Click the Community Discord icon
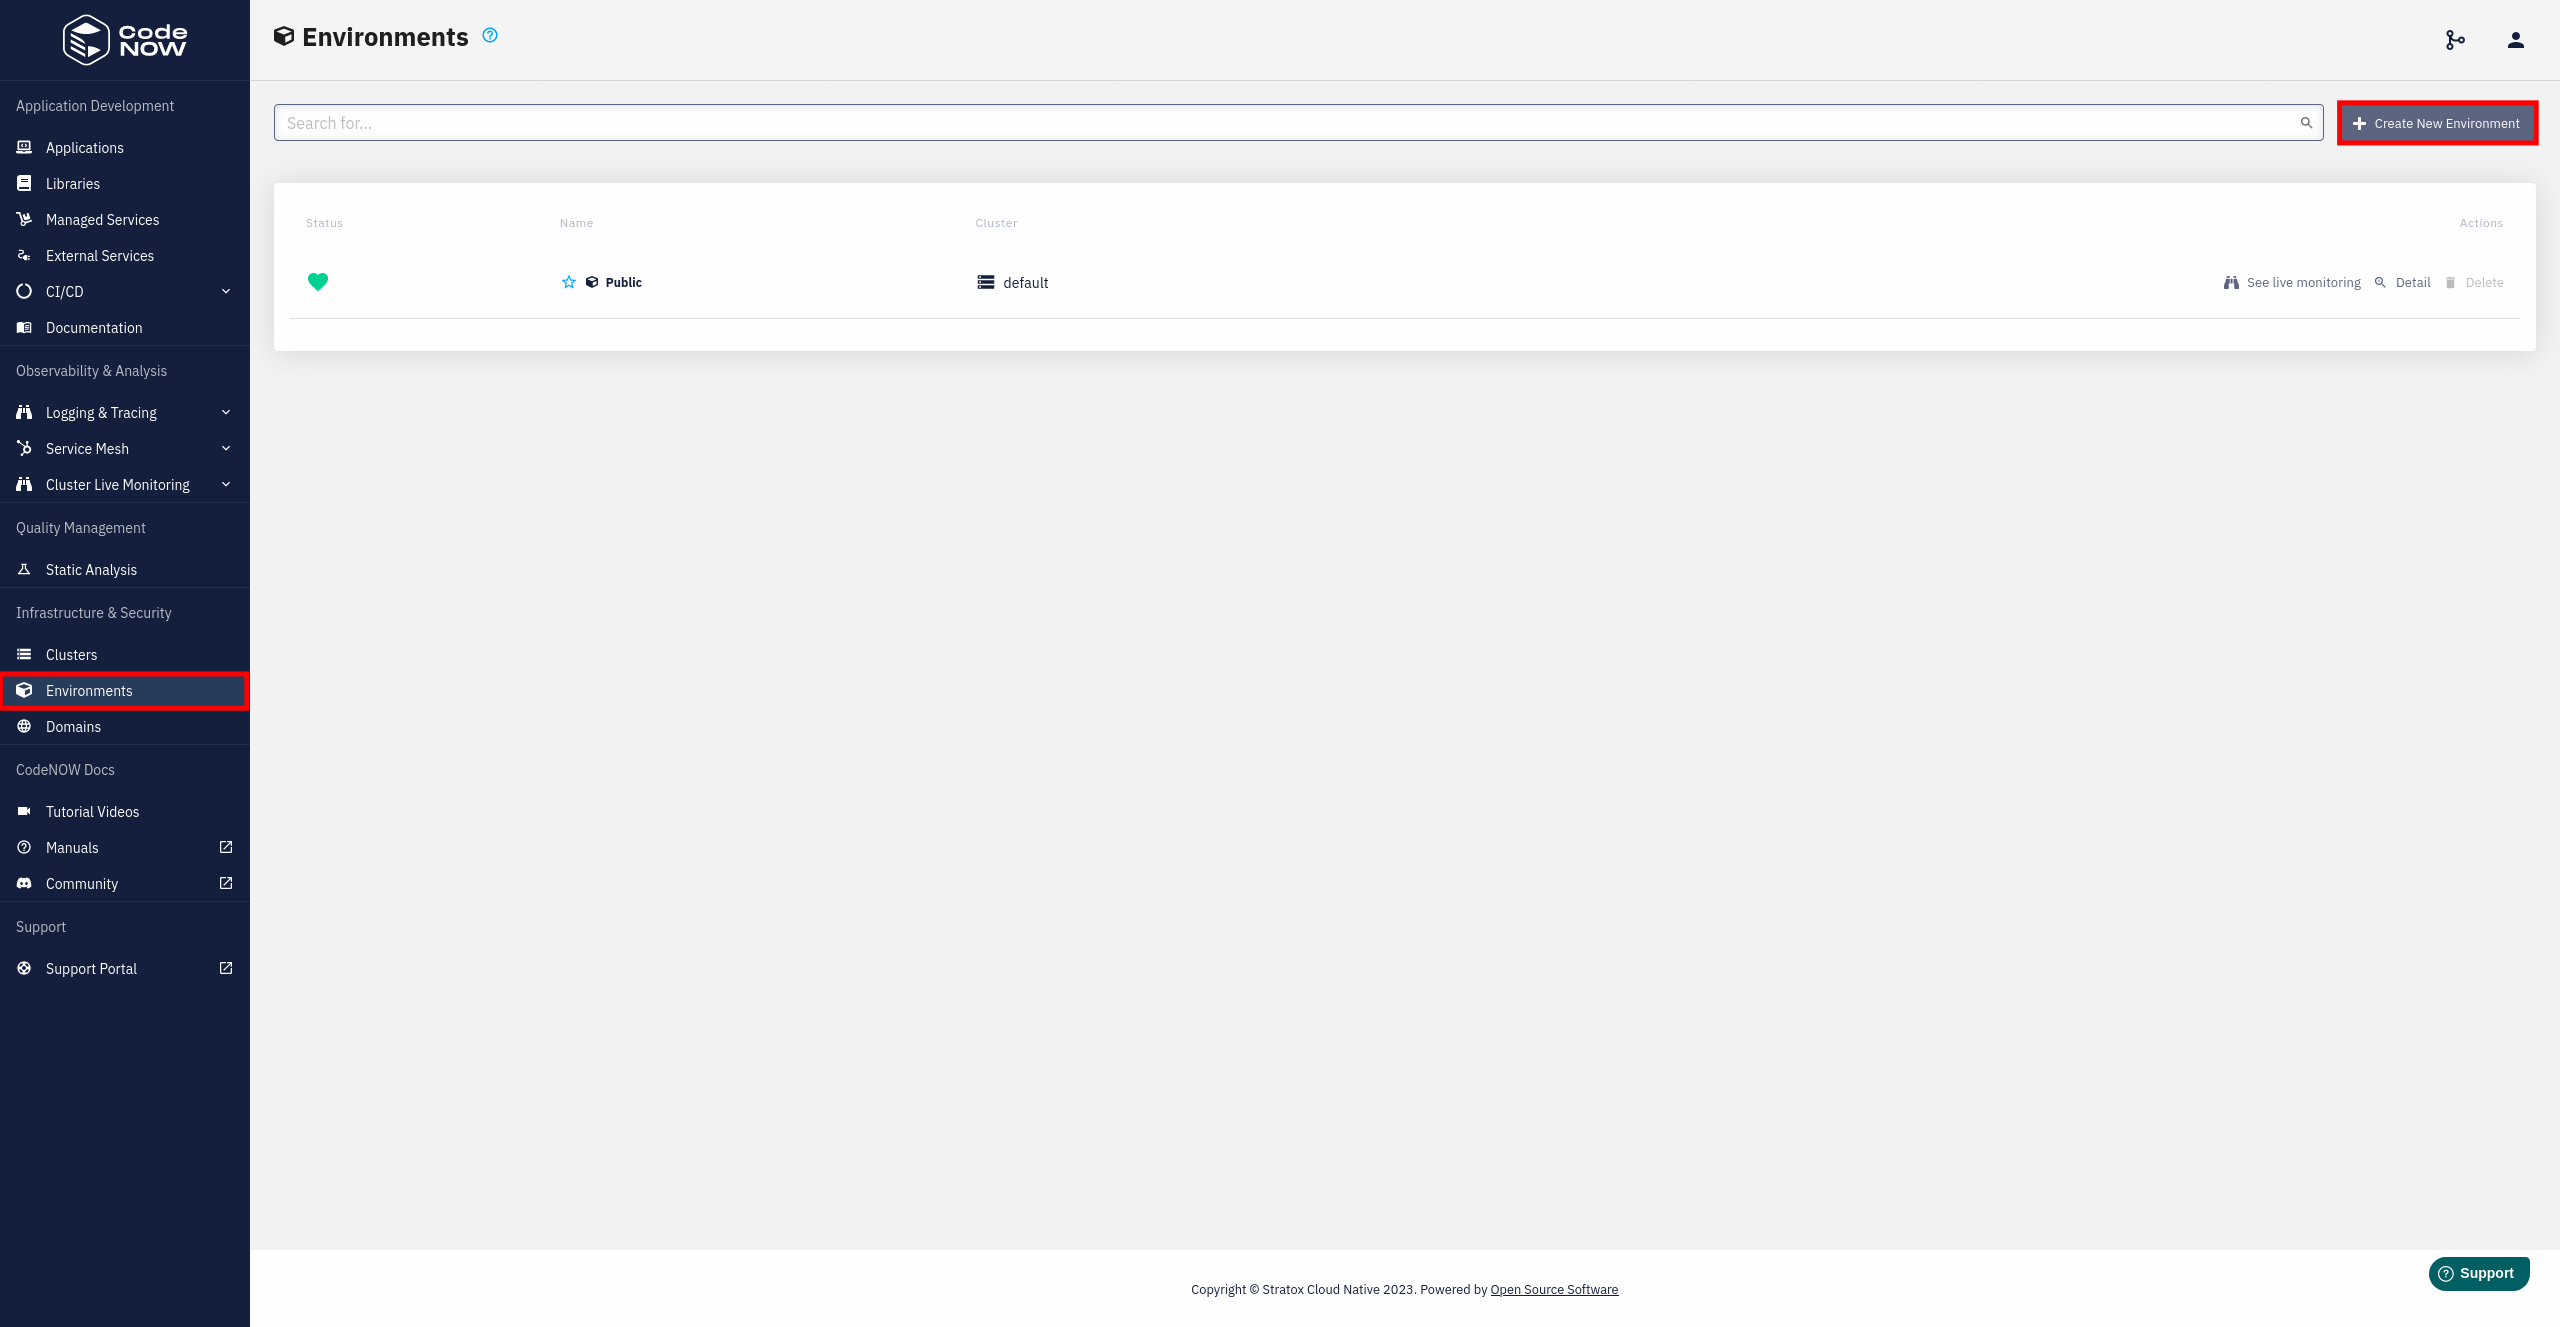The width and height of the screenshot is (2560, 1327). click(x=24, y=883)
